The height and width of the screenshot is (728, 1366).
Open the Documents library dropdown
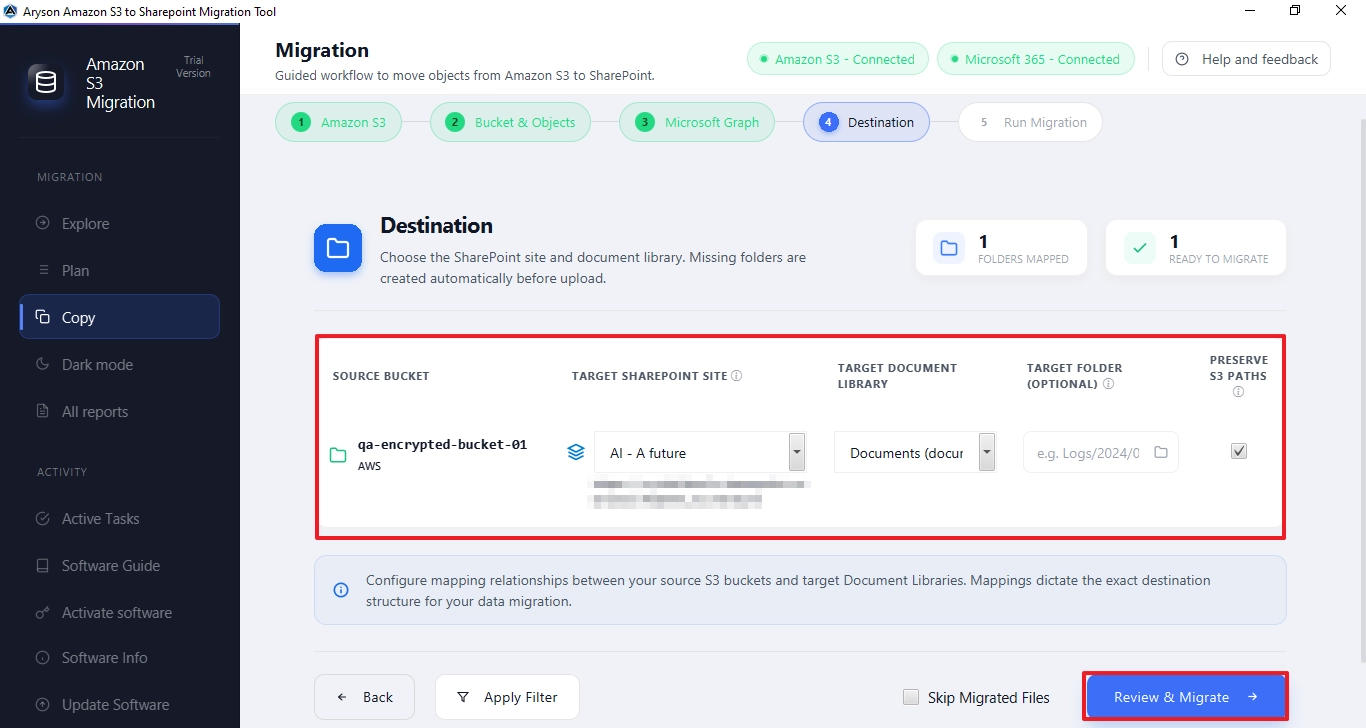point(915,452)
